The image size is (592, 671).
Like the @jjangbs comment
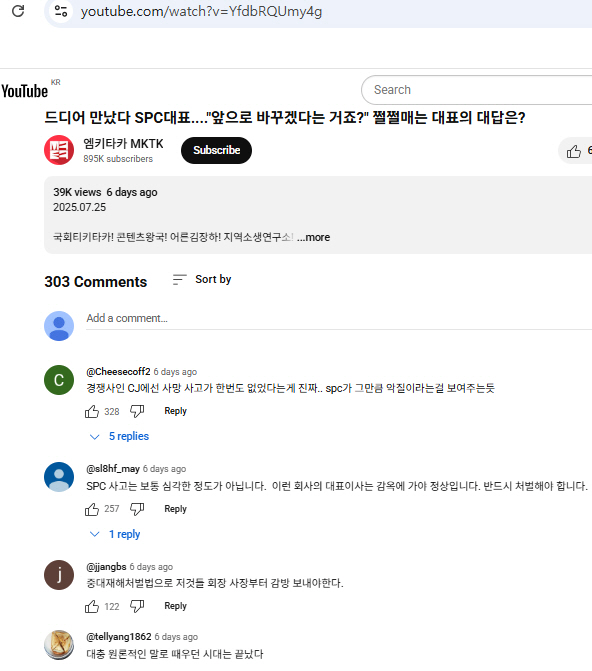point(92,606)
